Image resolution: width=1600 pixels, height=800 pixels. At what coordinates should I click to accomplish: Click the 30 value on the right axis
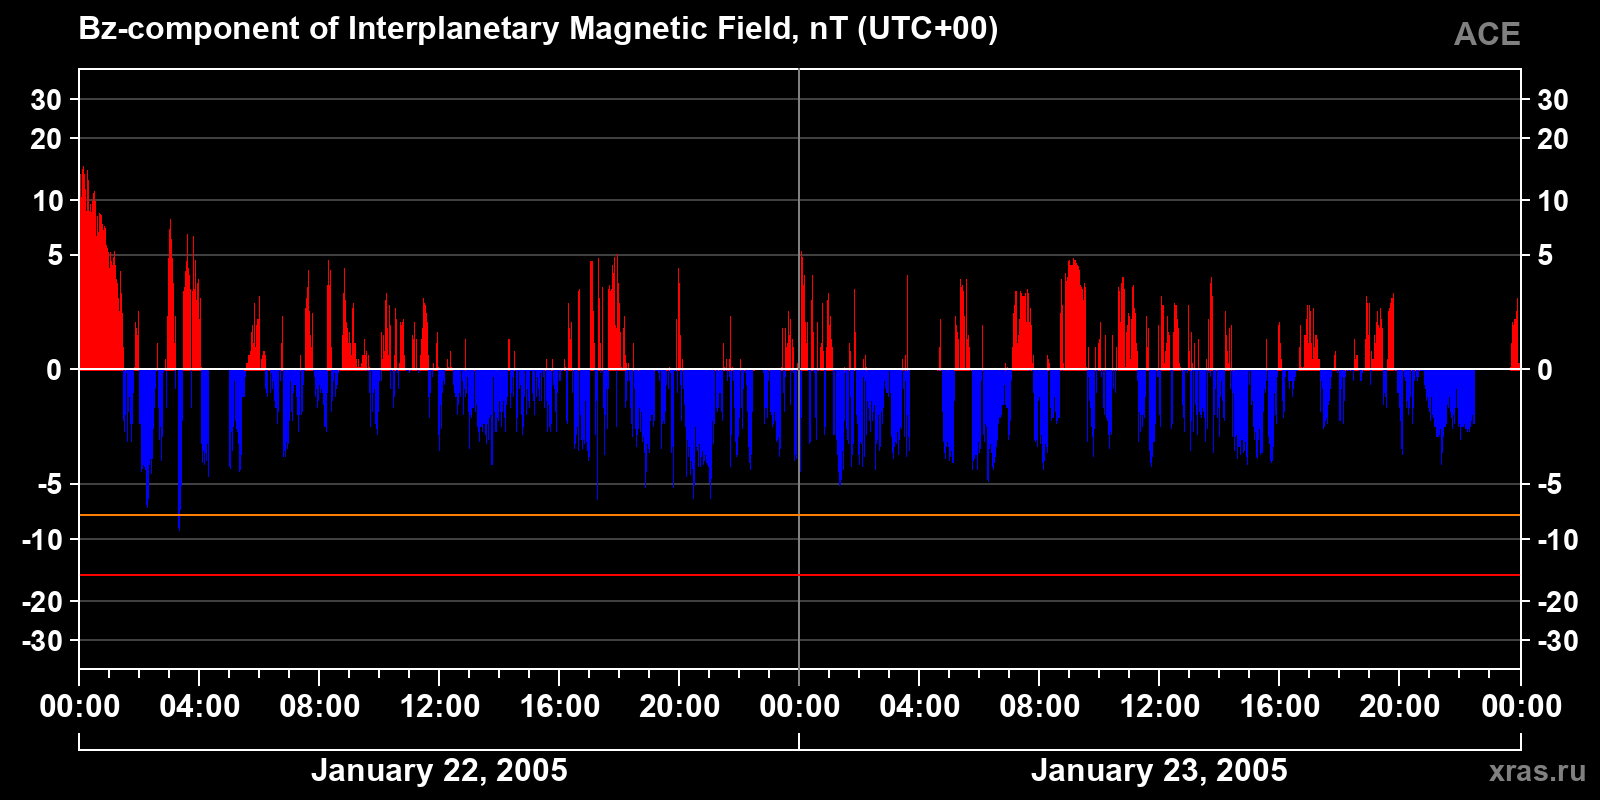(x=1553, y=100)
